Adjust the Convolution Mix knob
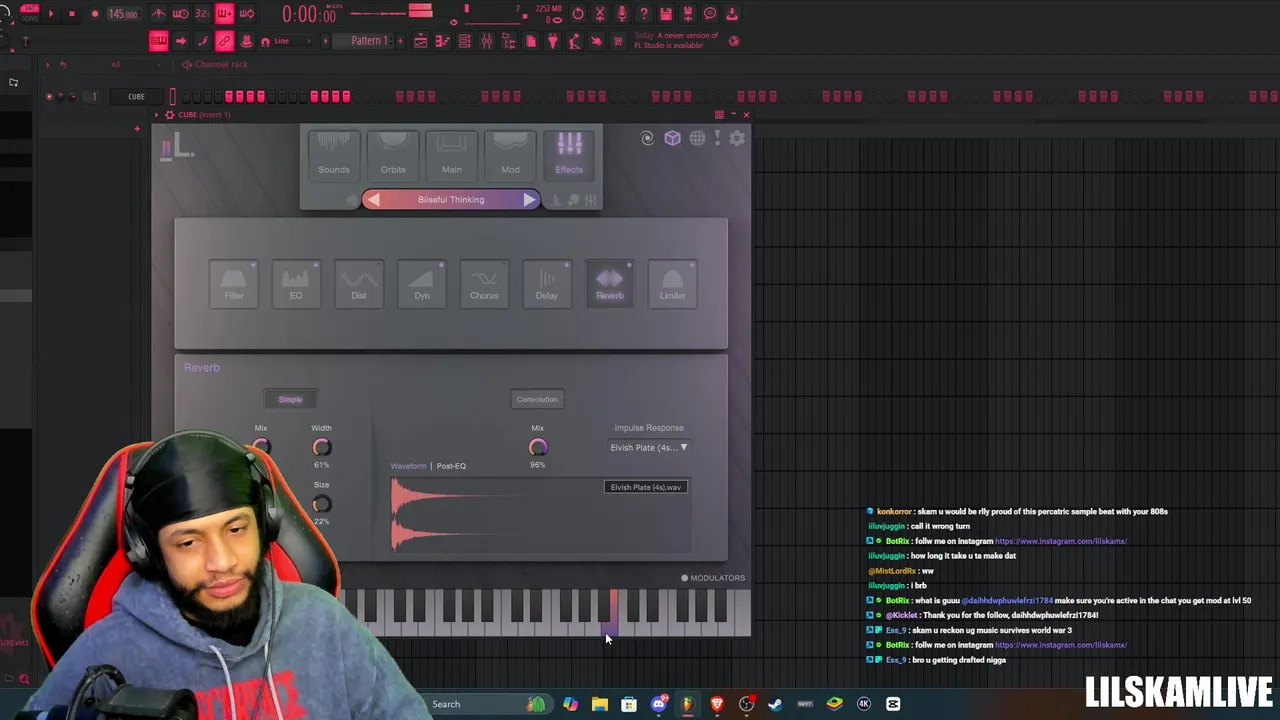This screenshot has height=720, width=1280. click(x=538, y=447)
